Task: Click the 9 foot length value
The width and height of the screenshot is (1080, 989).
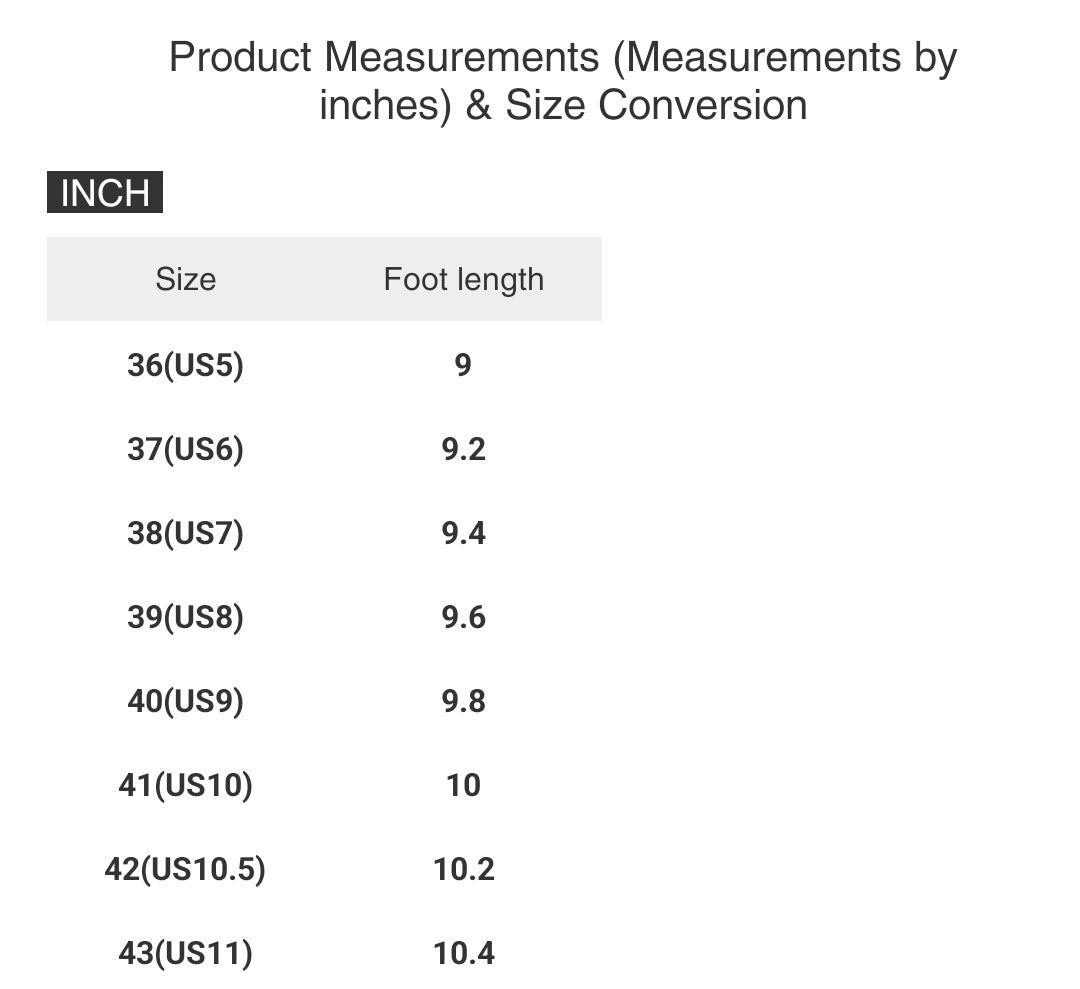Action: coord(463,365)
